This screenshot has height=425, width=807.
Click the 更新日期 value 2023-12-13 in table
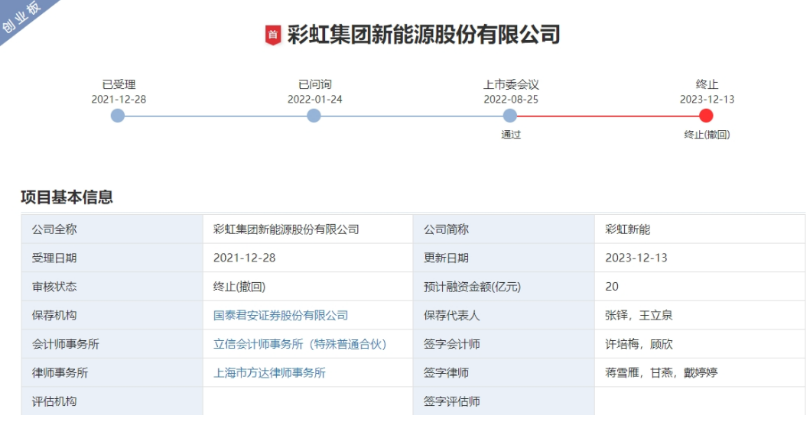[x=700, y=258]
